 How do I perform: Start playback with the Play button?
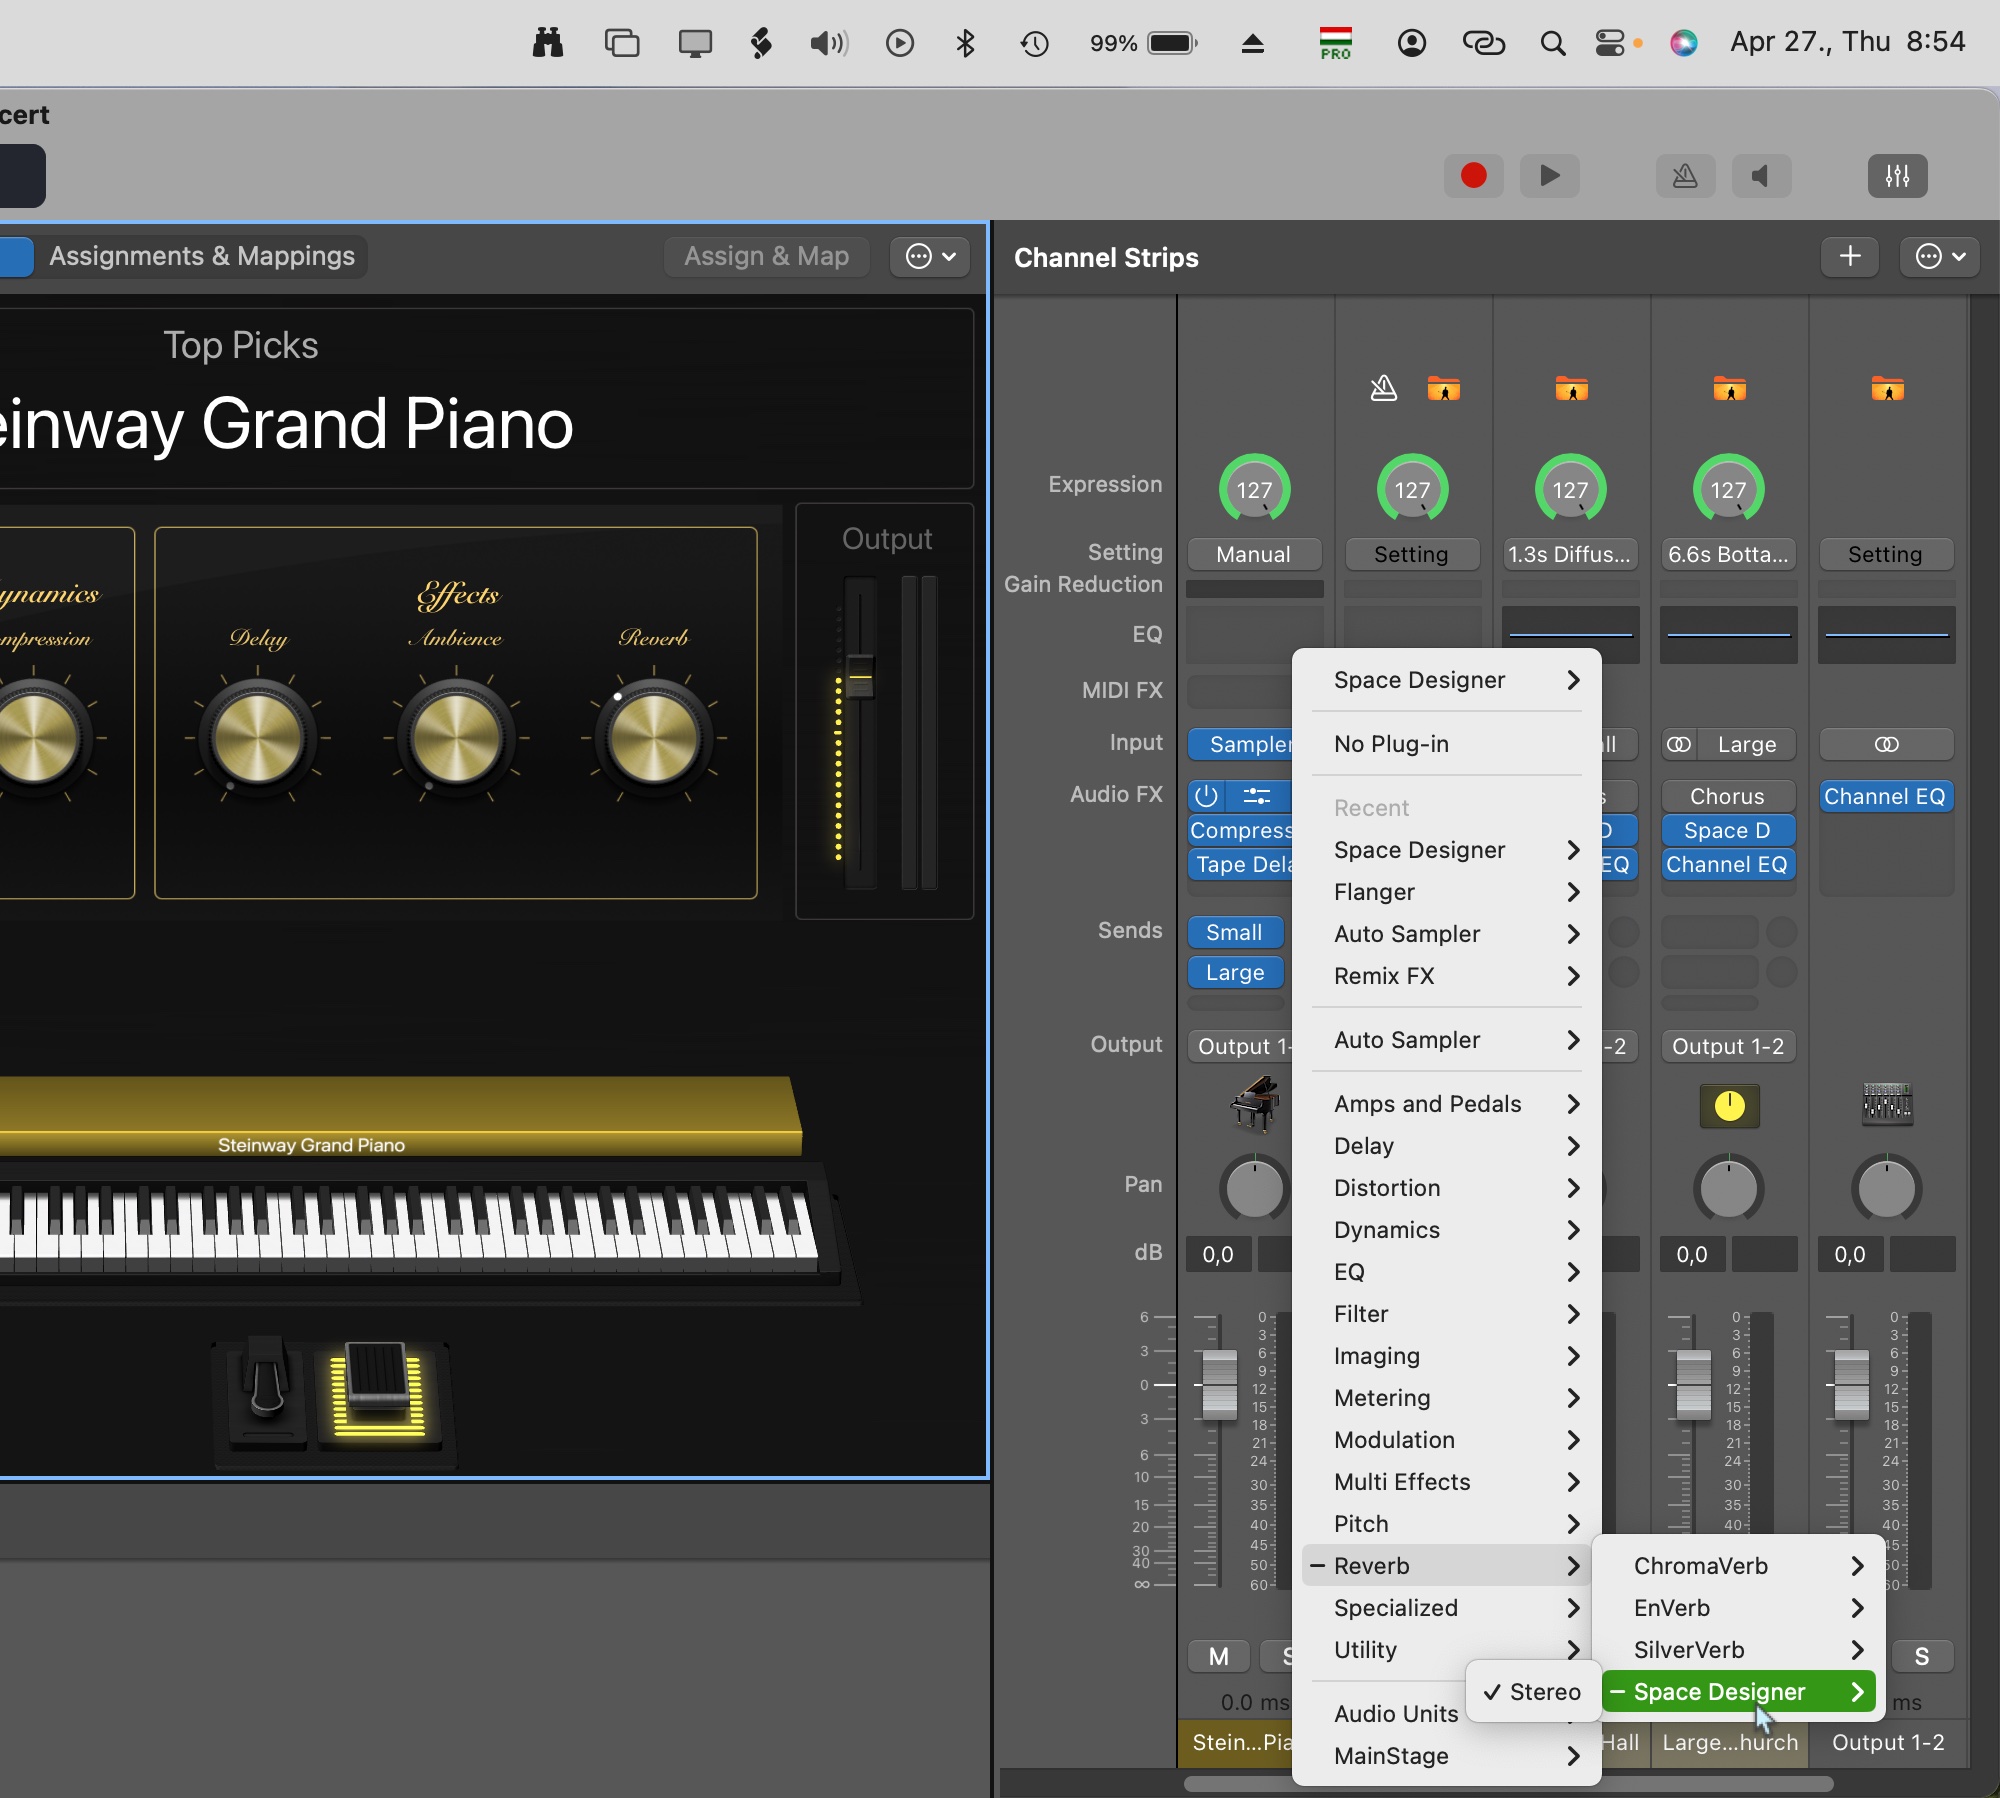click(1549, 176)
